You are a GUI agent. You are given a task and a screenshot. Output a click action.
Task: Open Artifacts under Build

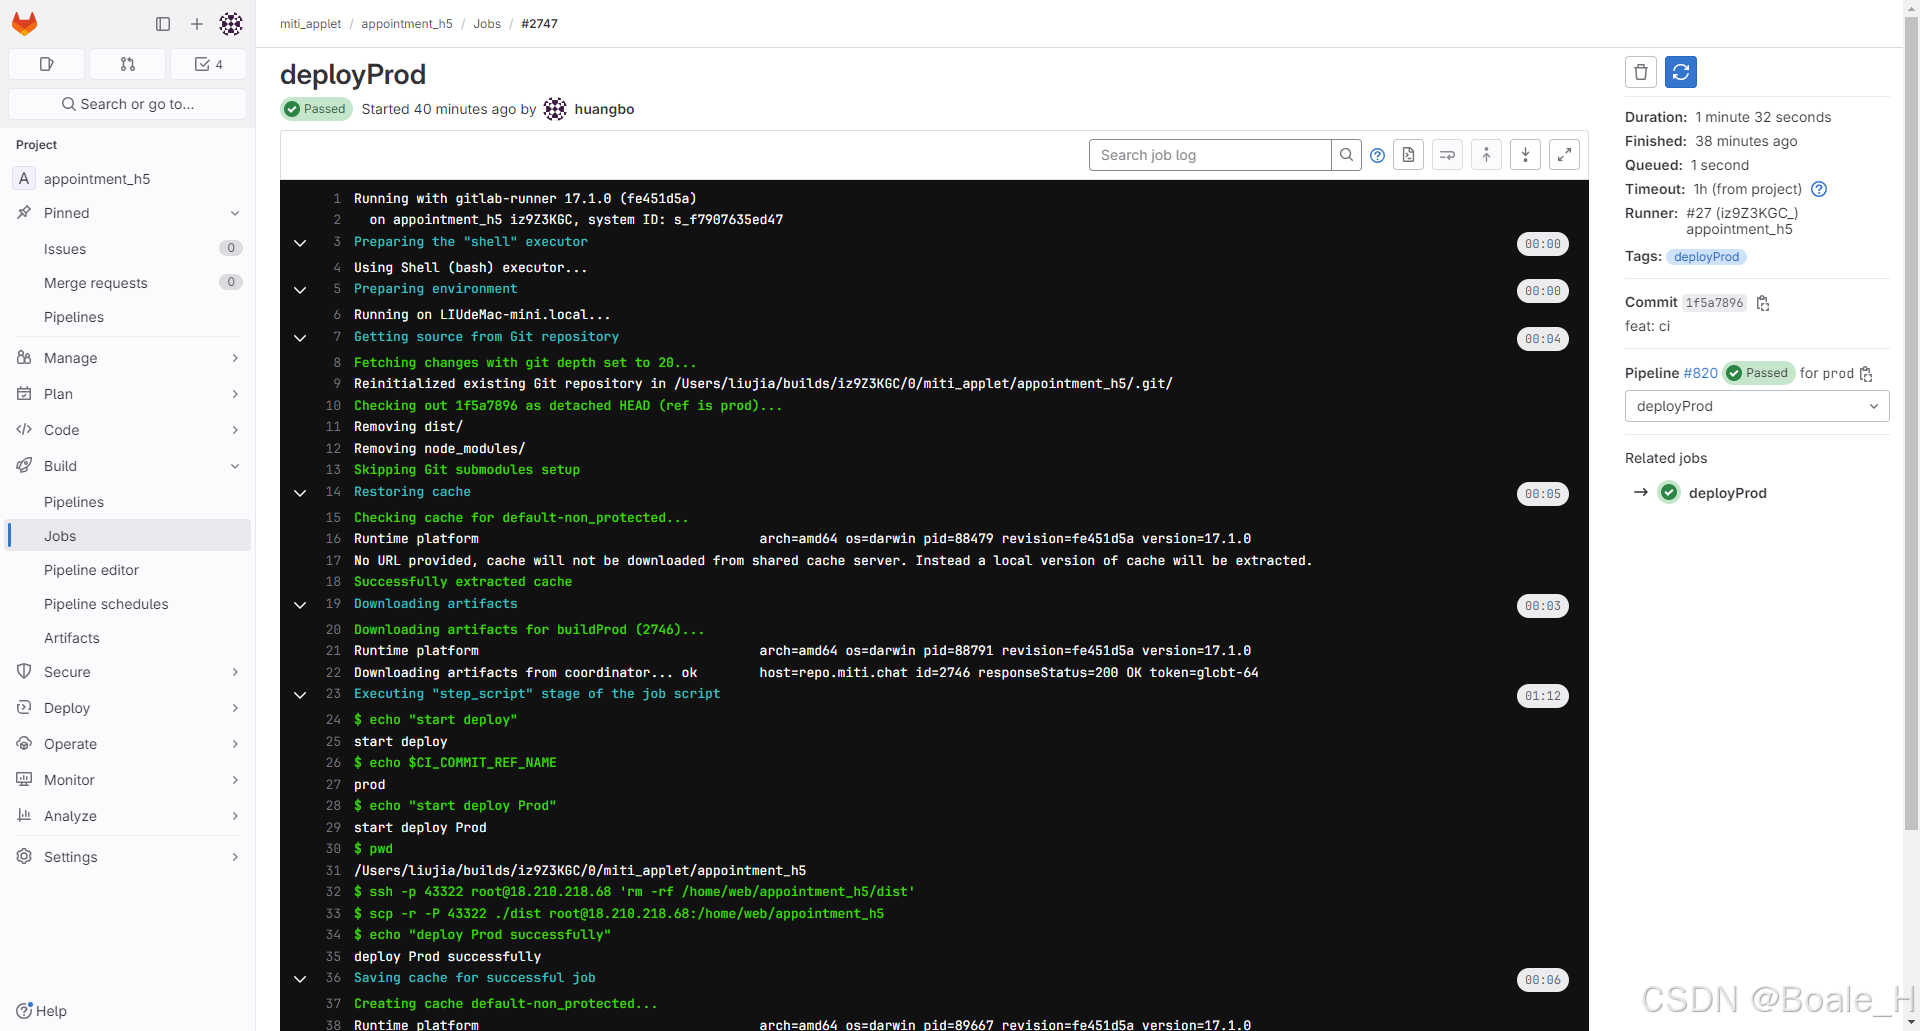pos(128,638)
